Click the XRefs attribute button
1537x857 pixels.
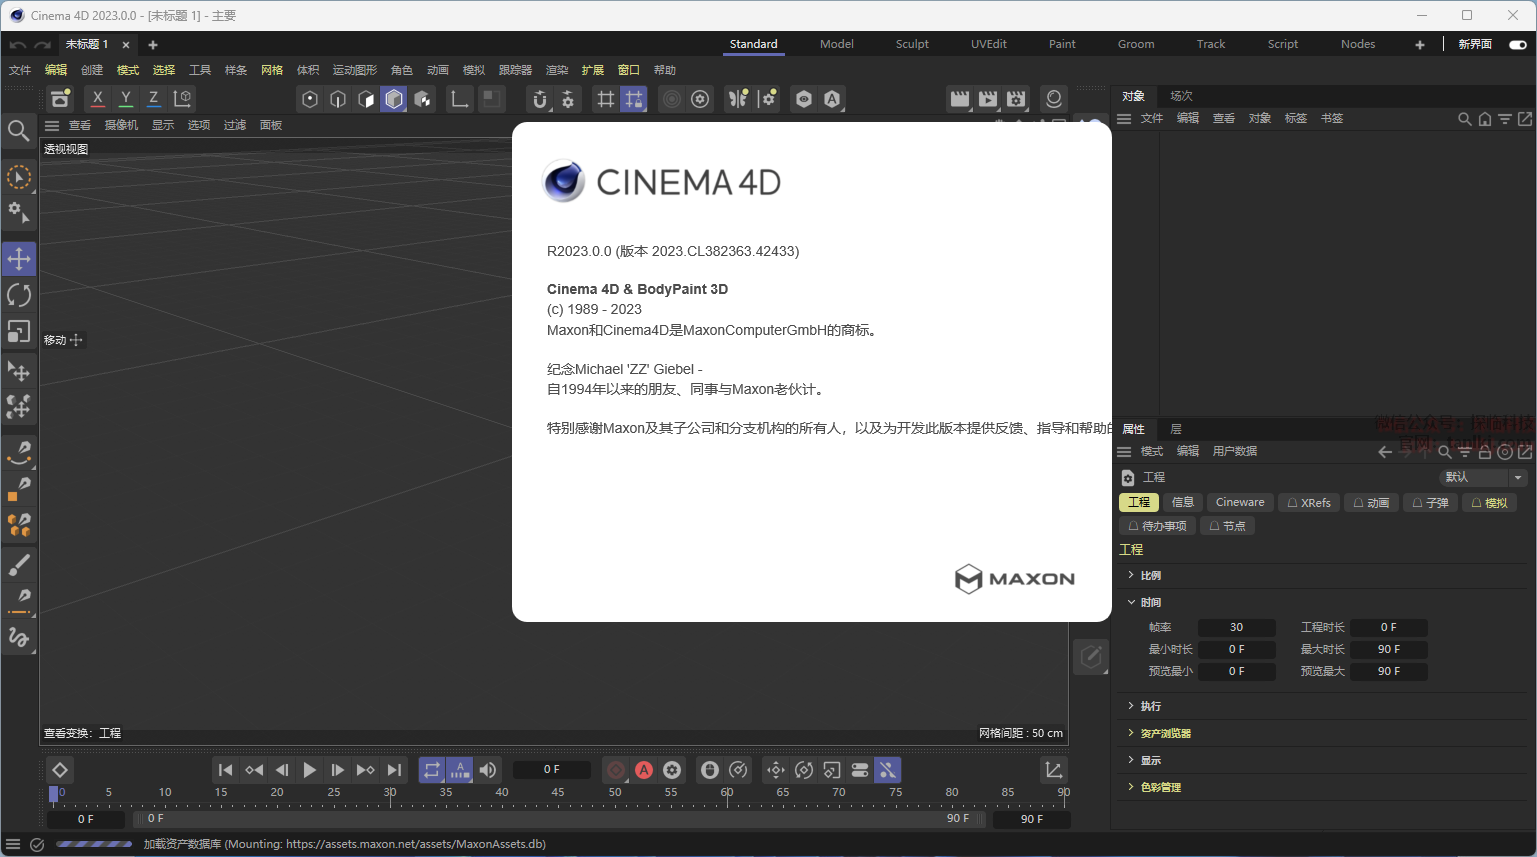coord(1309,503)
